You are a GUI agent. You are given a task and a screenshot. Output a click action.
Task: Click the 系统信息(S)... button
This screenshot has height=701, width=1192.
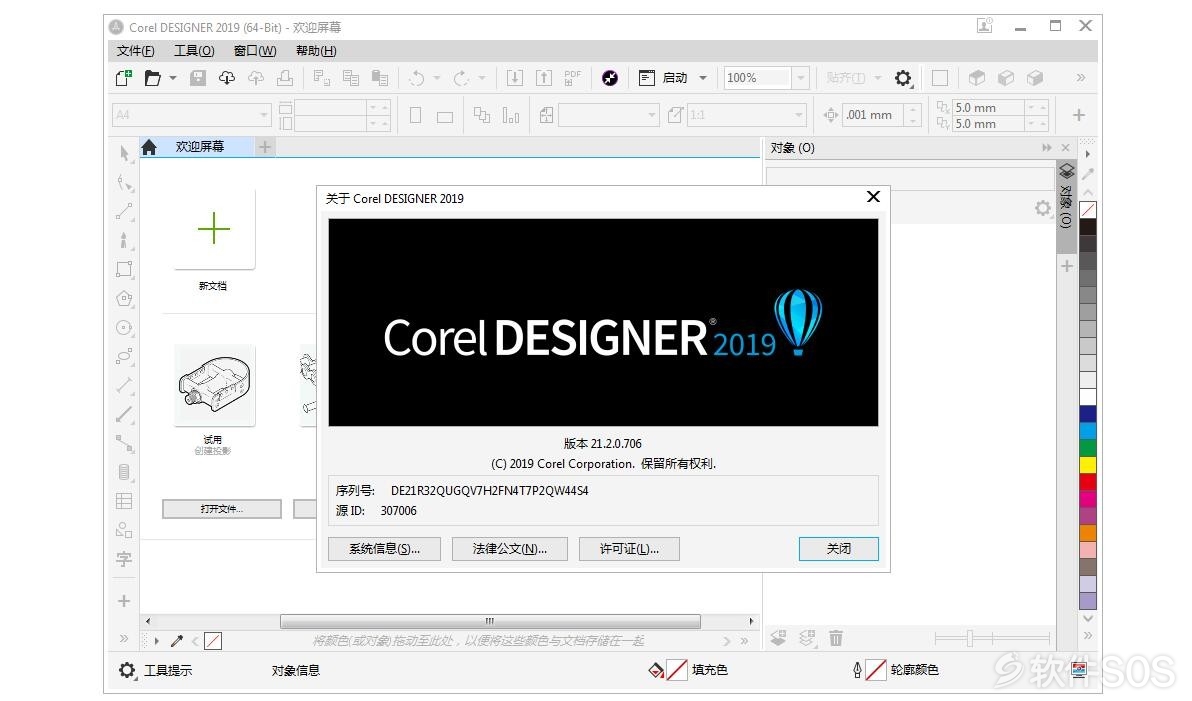pos(384,549)
